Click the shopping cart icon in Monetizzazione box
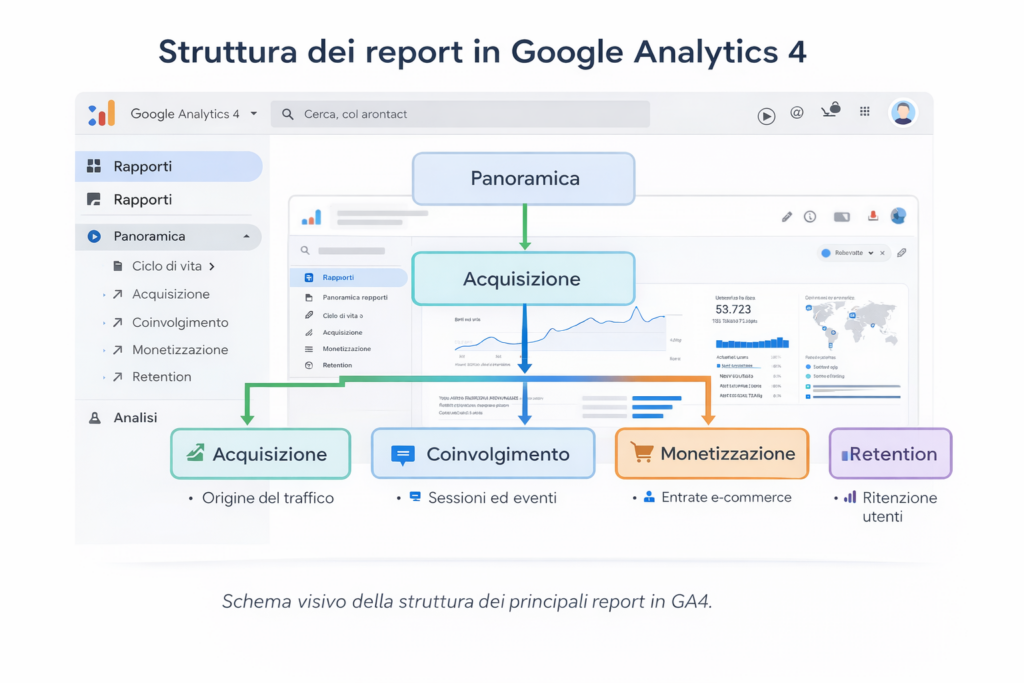This screenshot has height=683, width=1024. (x=642, y=452)
